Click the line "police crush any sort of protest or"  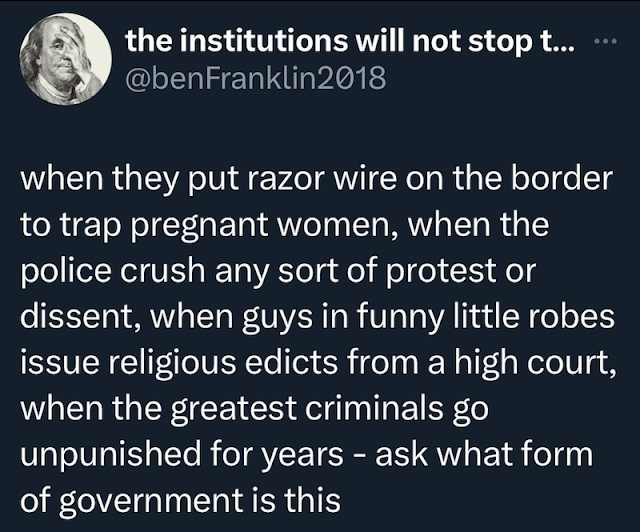coord(278,271)
